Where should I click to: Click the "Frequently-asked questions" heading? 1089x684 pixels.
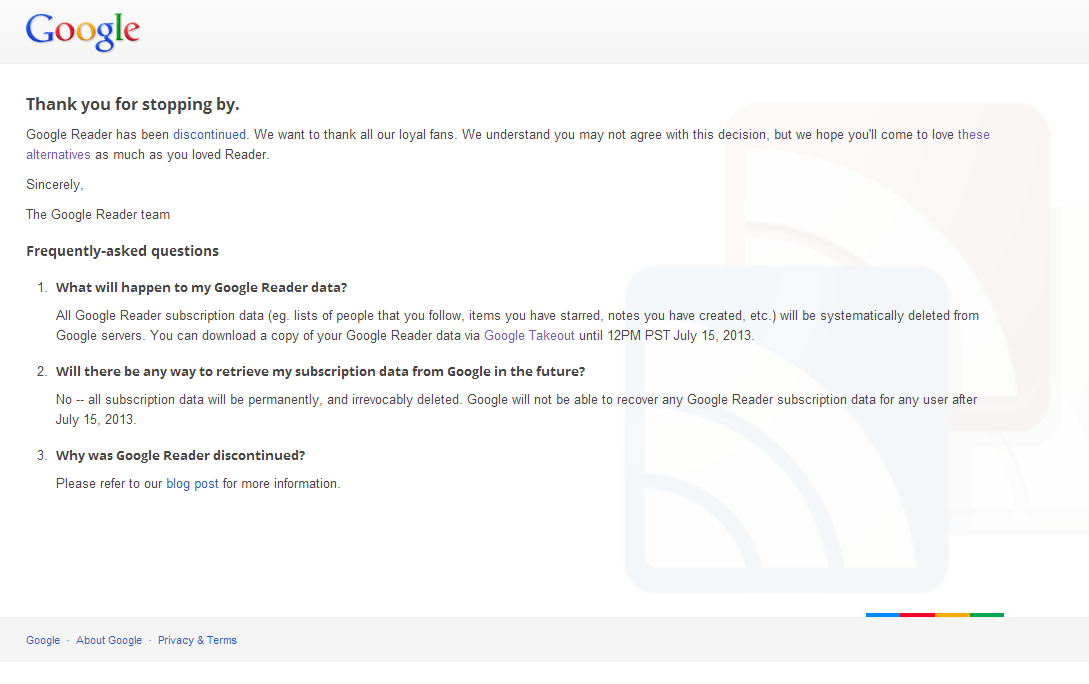pos(122,251)
